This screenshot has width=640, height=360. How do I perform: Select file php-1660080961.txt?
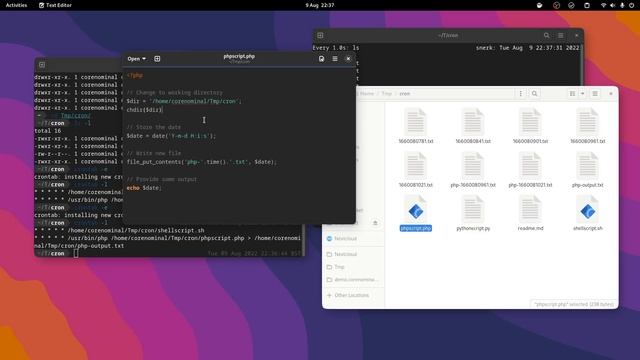point(473,169)
